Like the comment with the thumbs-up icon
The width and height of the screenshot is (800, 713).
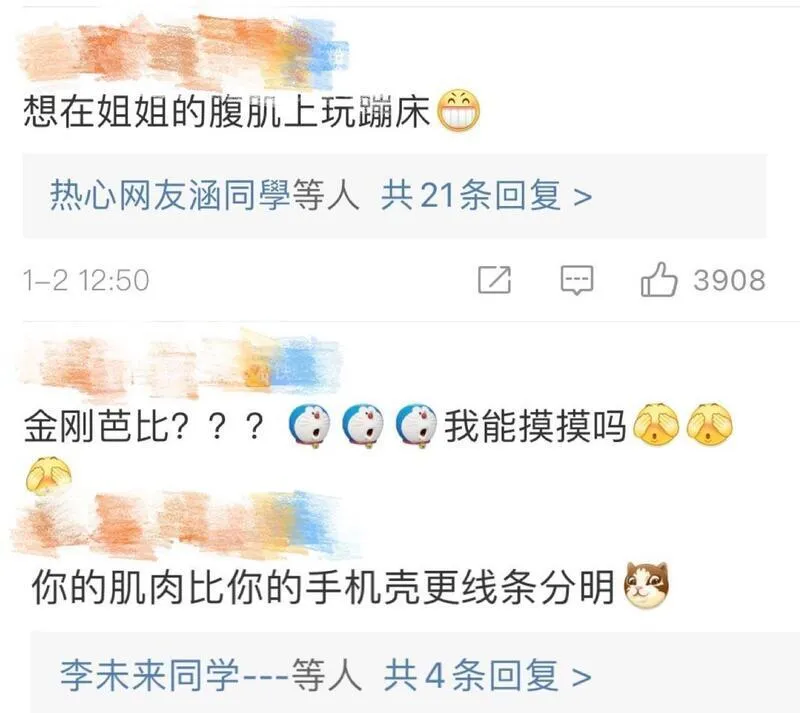click(x=659, y=279)
